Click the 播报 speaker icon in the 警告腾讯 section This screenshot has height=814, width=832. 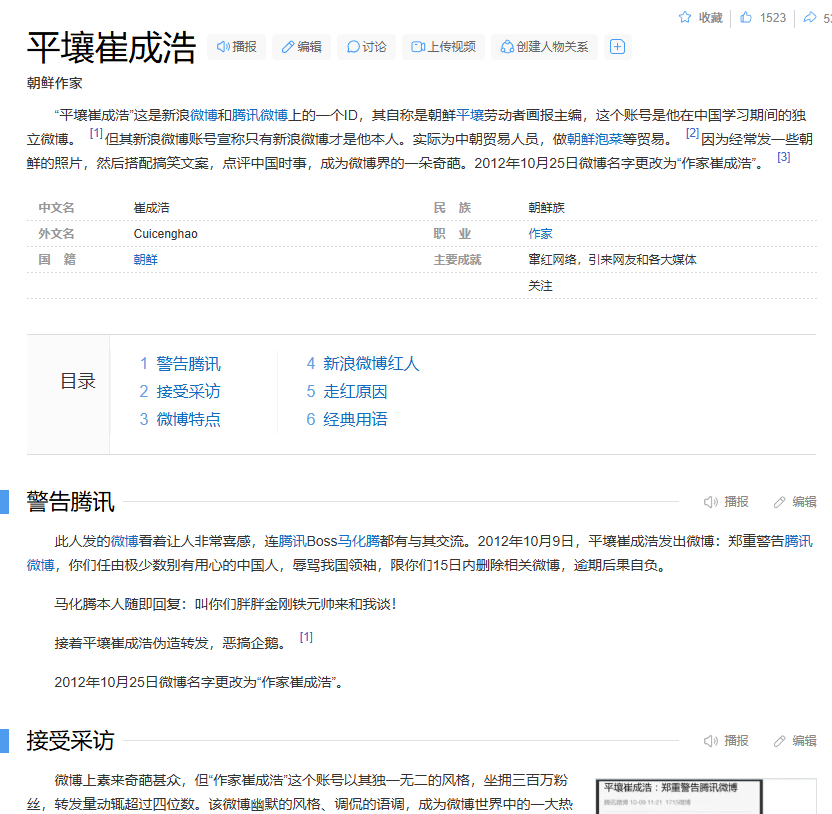click(711, 502)
